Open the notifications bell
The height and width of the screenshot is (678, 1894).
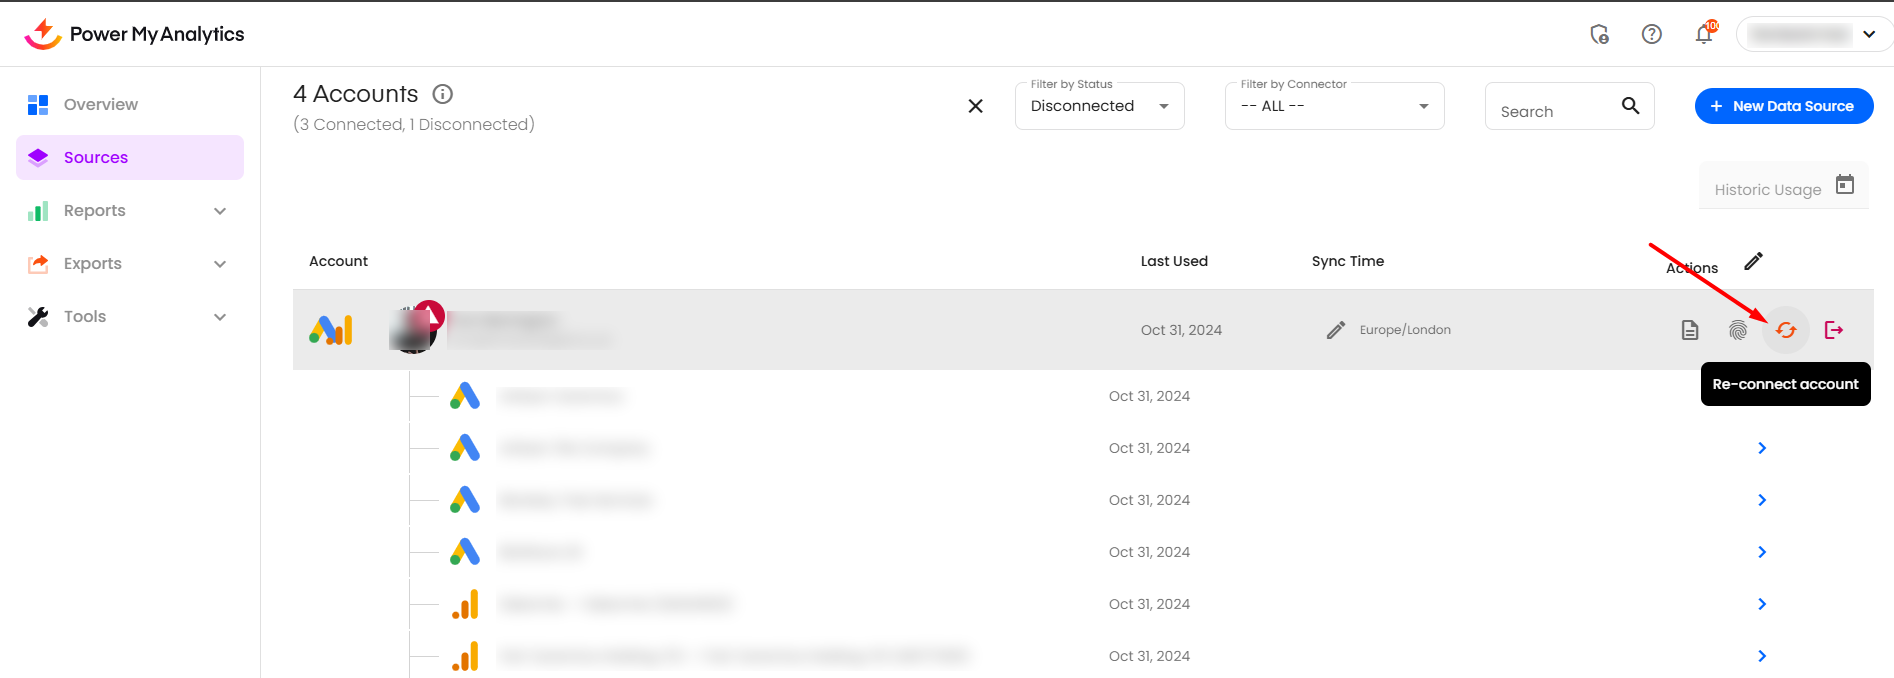click(1704, 34)
